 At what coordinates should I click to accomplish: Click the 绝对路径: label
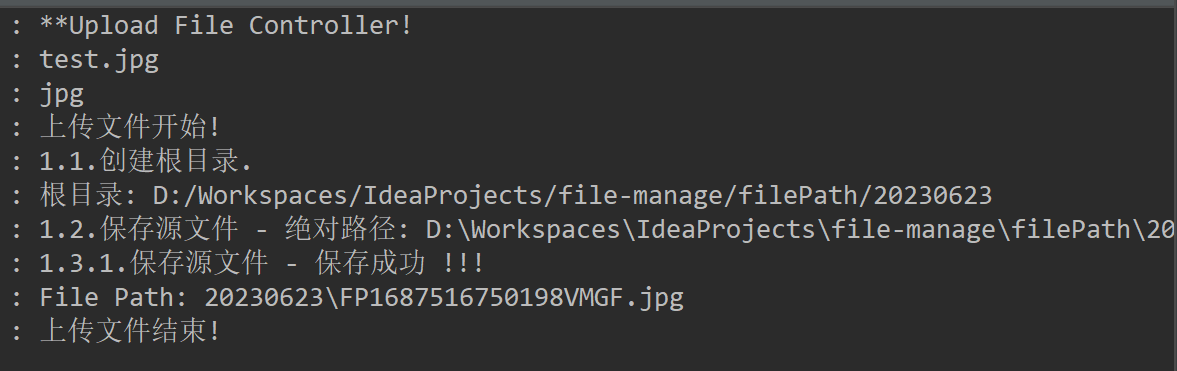pyautogui.click(x=348, y=229)
